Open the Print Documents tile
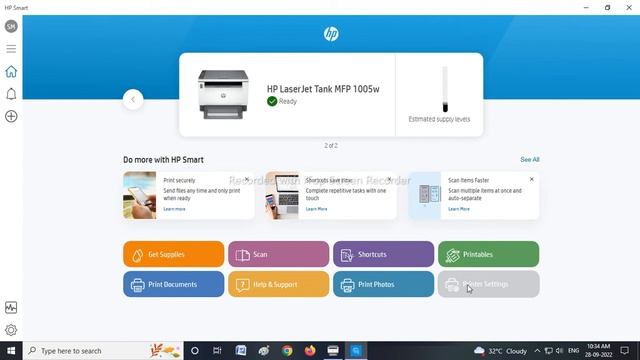 (173, 284)
